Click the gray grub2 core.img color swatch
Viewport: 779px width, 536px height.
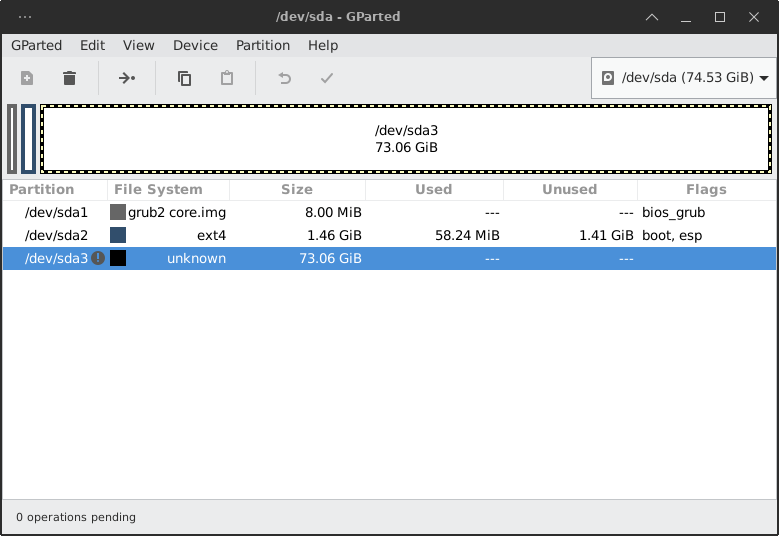[118, 212]
